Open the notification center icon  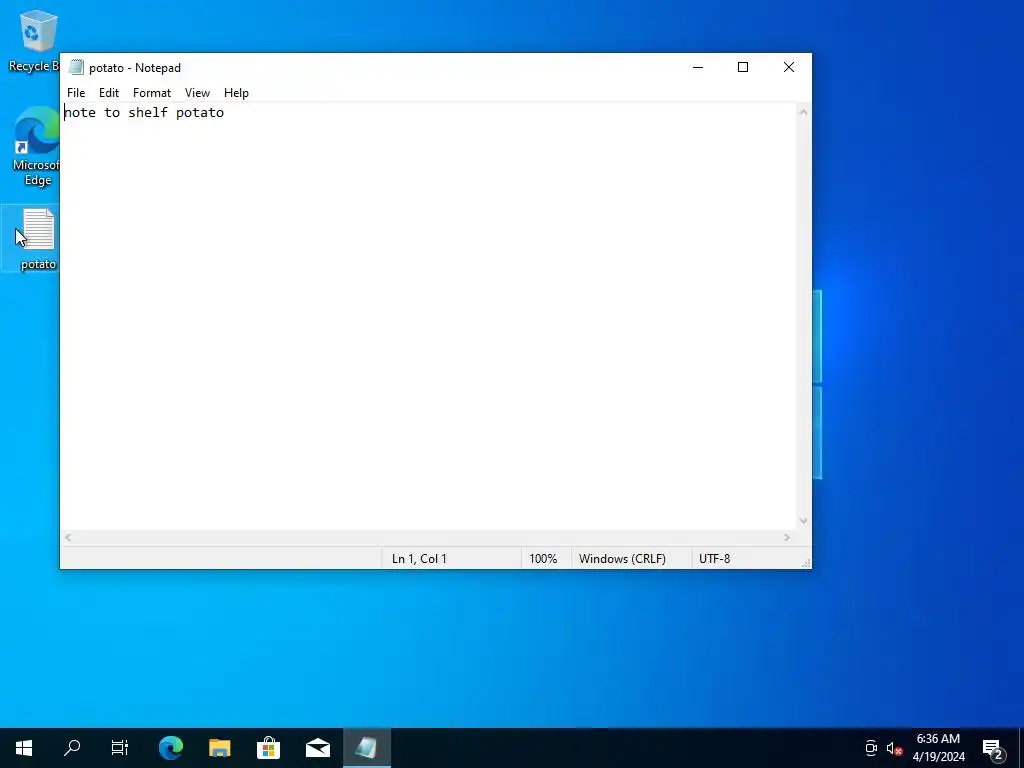(x=993, y=748)
